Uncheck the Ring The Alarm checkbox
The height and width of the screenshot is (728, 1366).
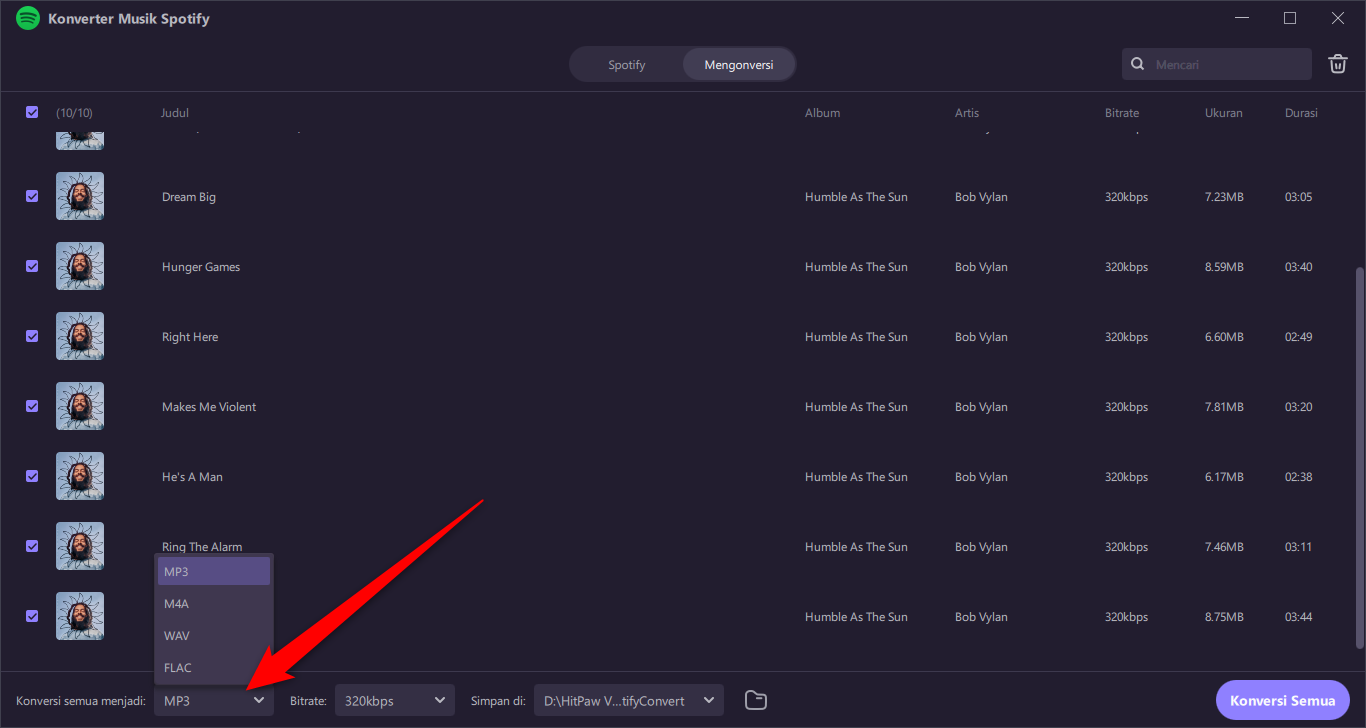pos(32,546)
